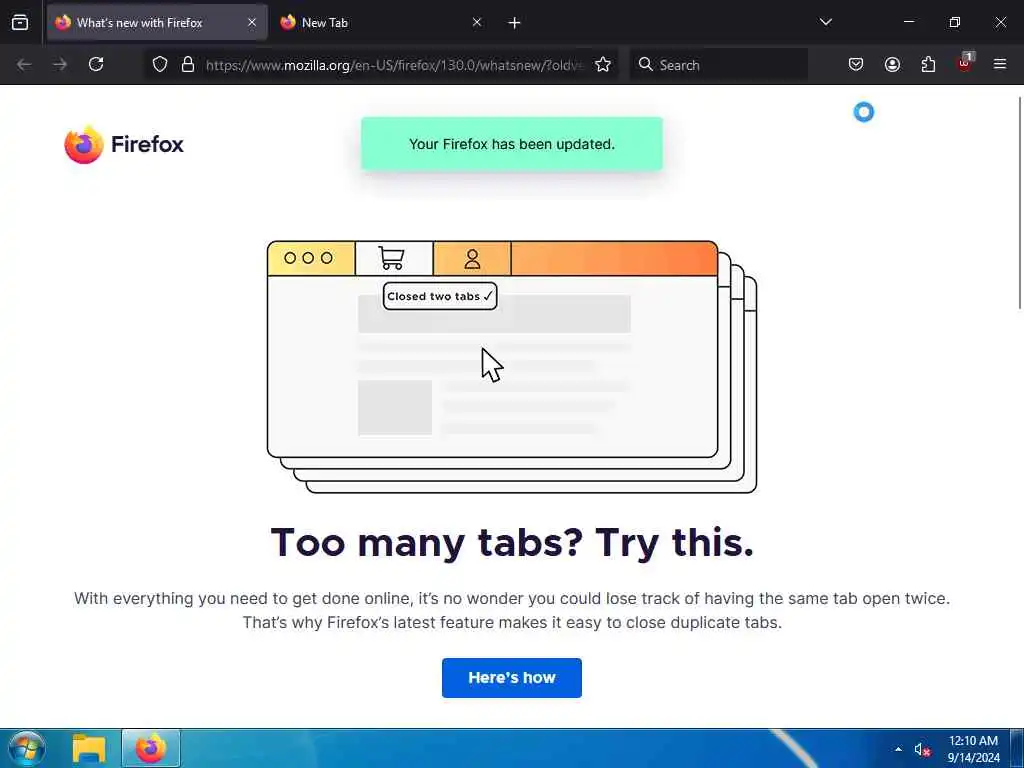
Task: Click the mozilla.org URL address bar
Action: [394, 65]
